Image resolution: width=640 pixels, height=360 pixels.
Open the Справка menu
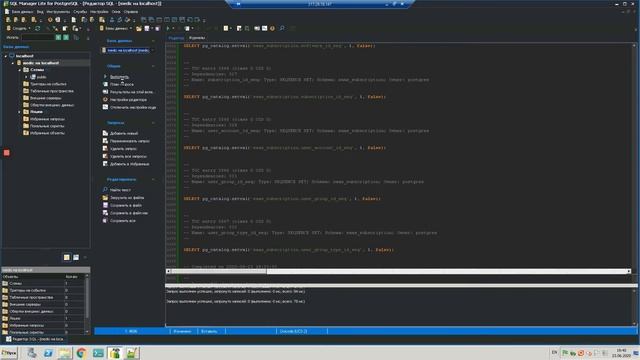[131, 12]
